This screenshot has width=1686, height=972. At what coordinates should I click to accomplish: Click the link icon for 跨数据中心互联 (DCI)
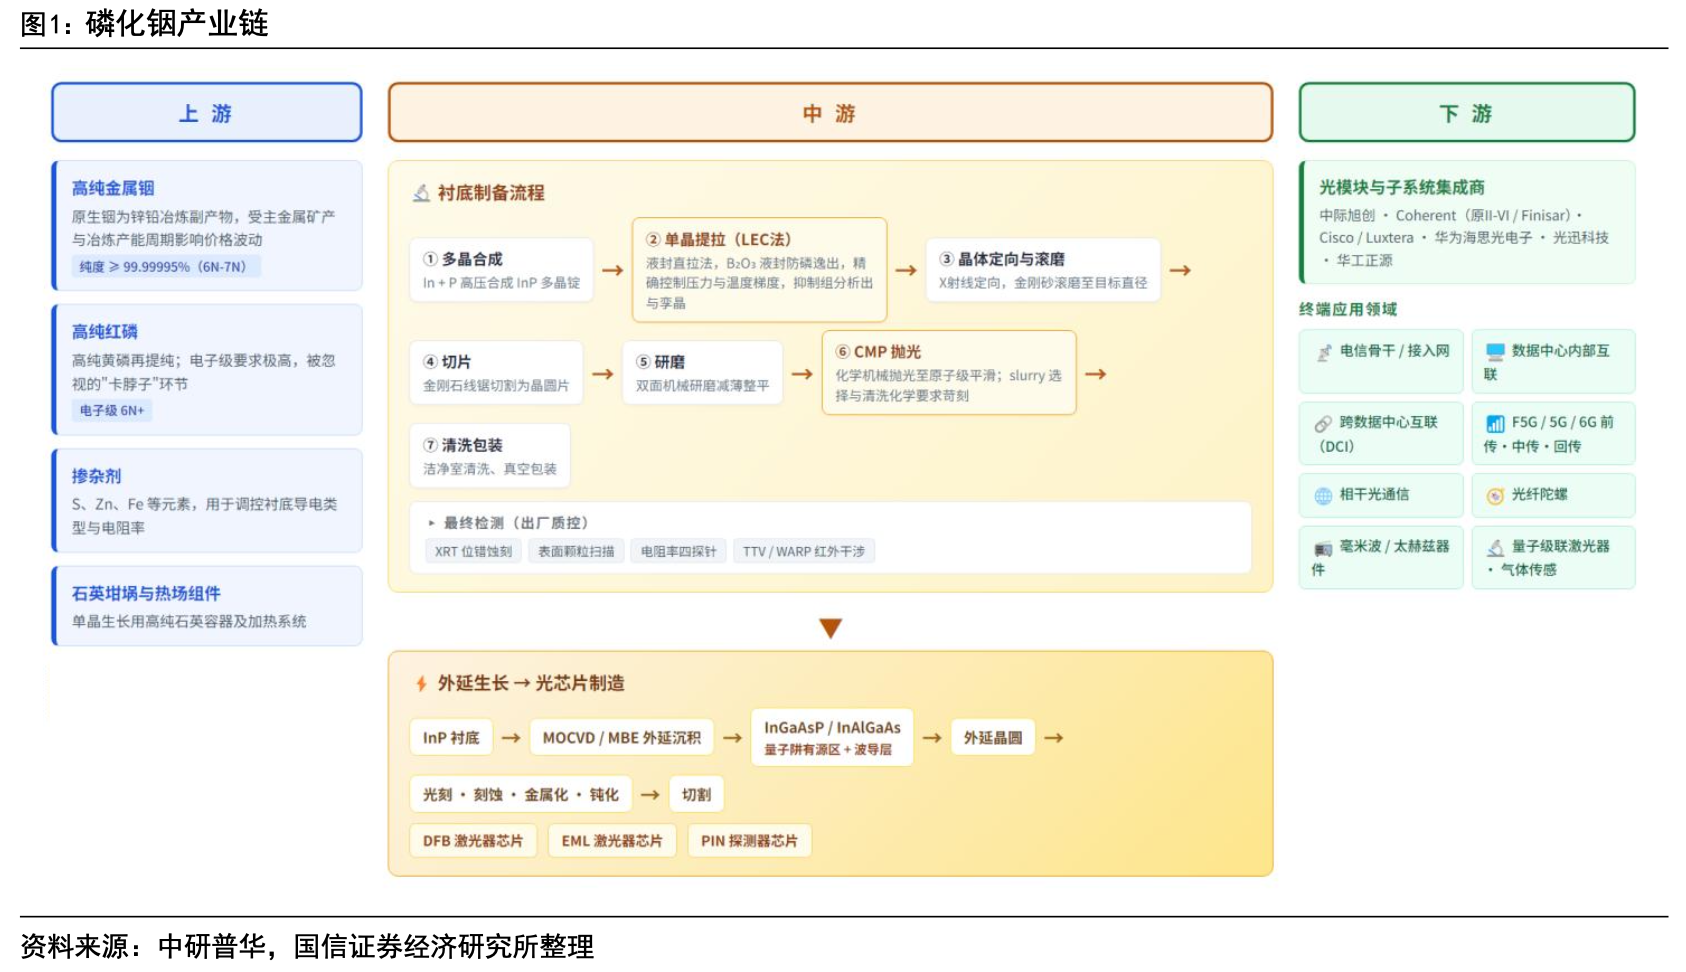click(x=1324, y=423)
